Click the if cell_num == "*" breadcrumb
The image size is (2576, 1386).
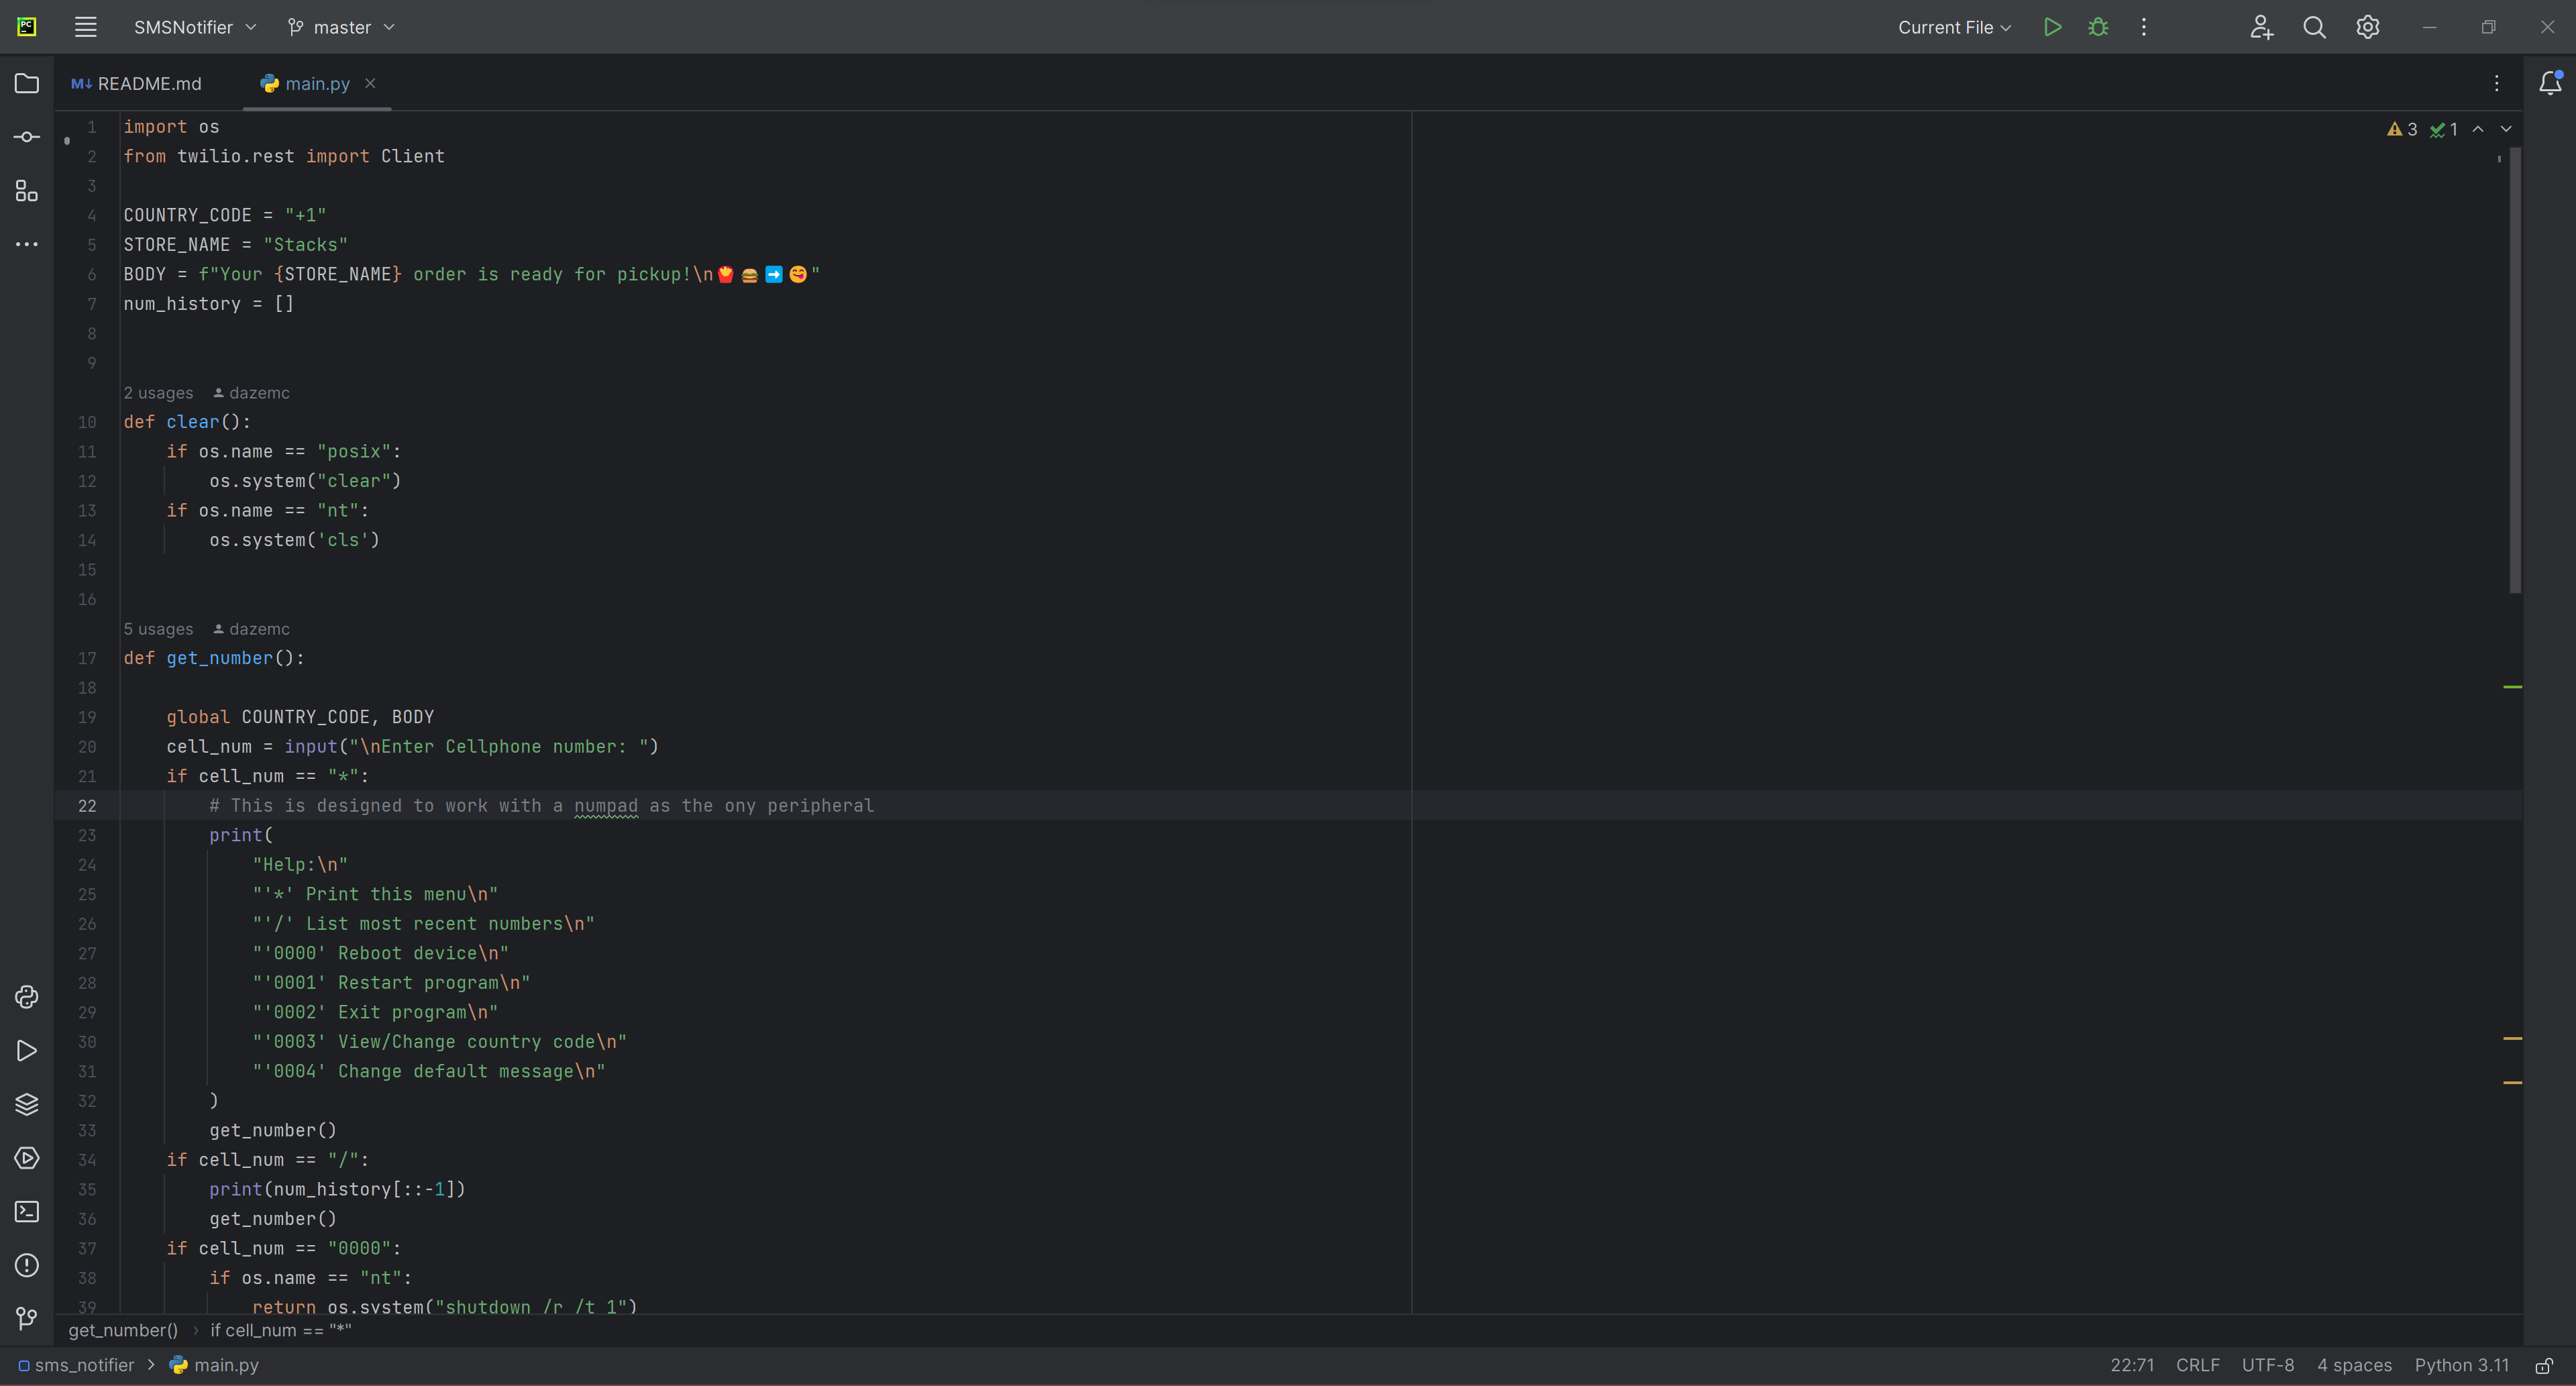click(281, 1330)
